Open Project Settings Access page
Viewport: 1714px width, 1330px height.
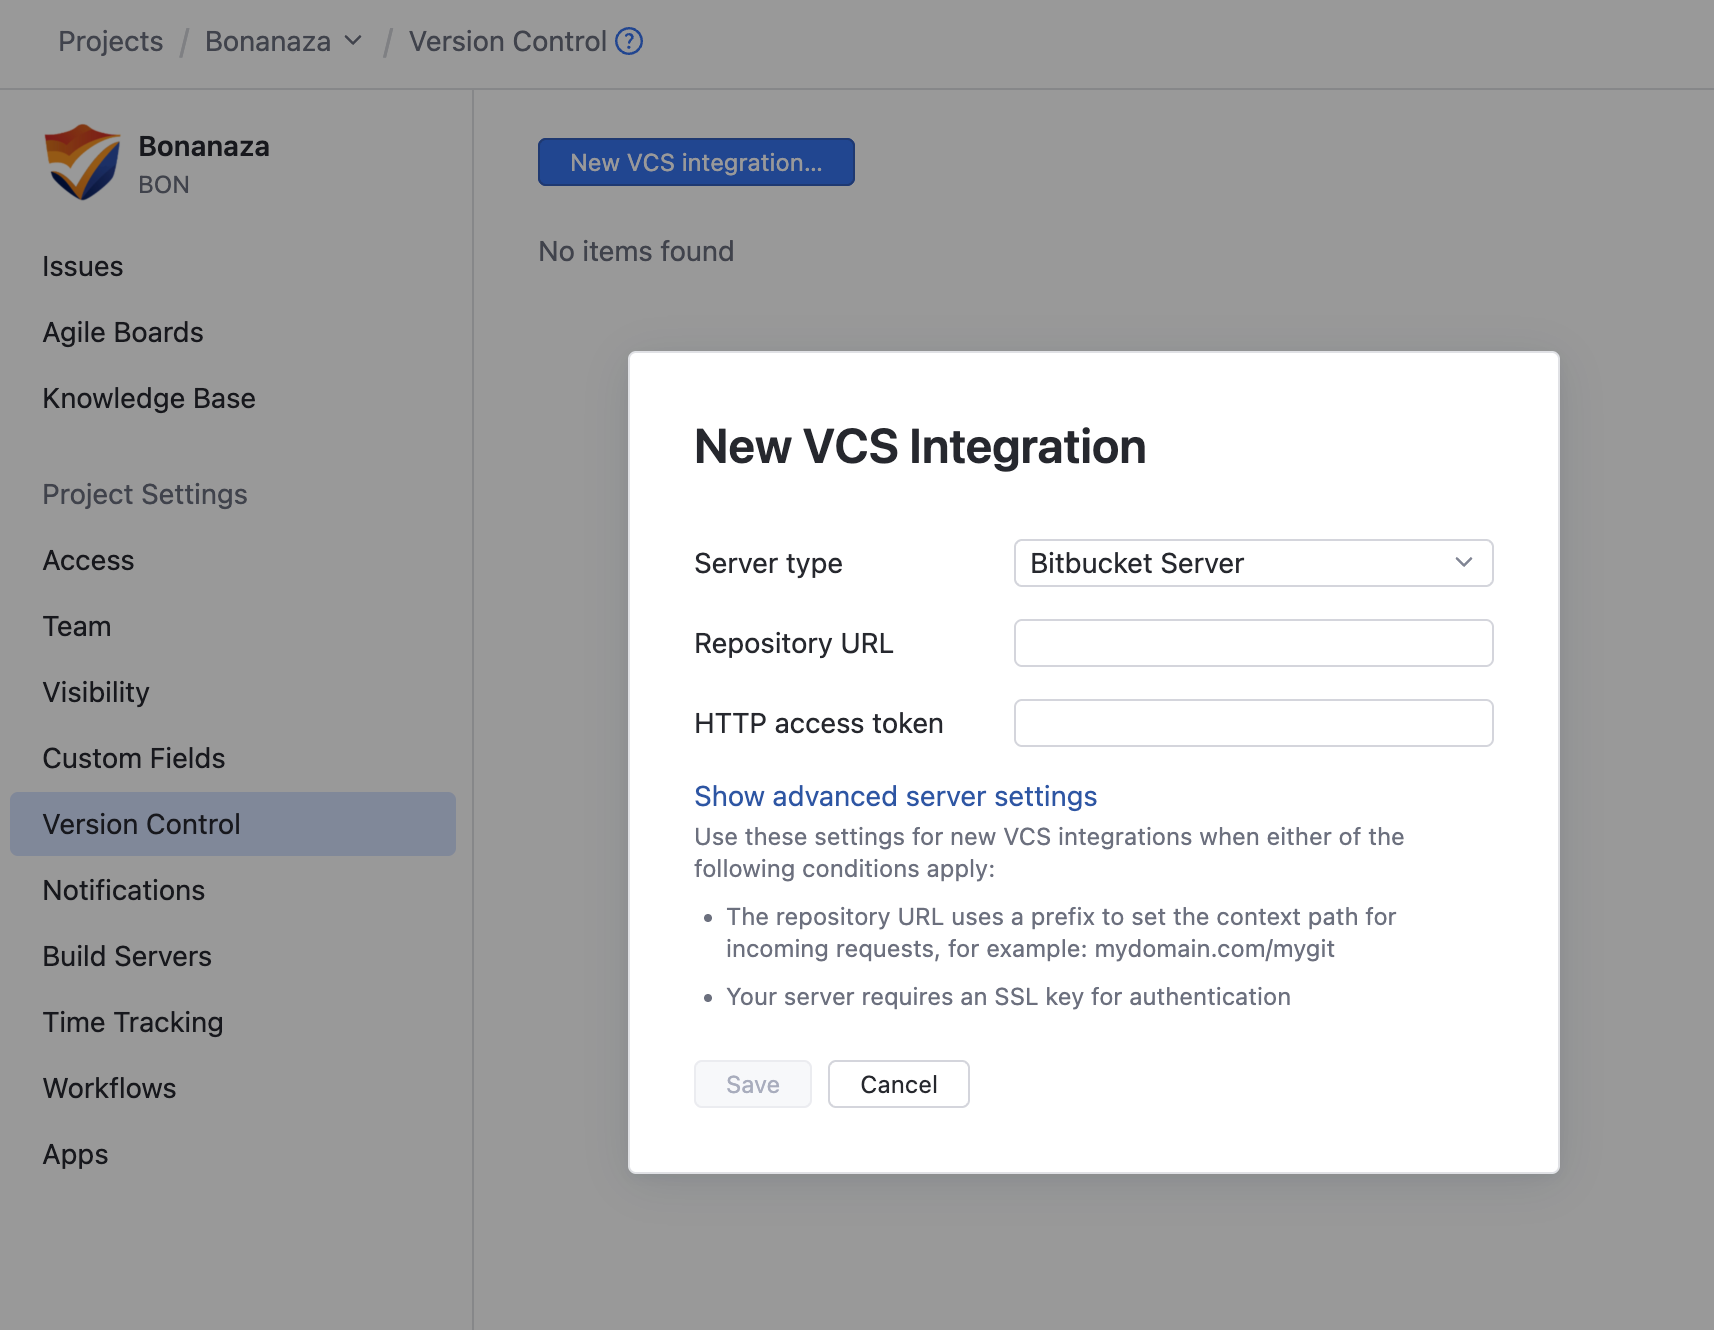88,560
